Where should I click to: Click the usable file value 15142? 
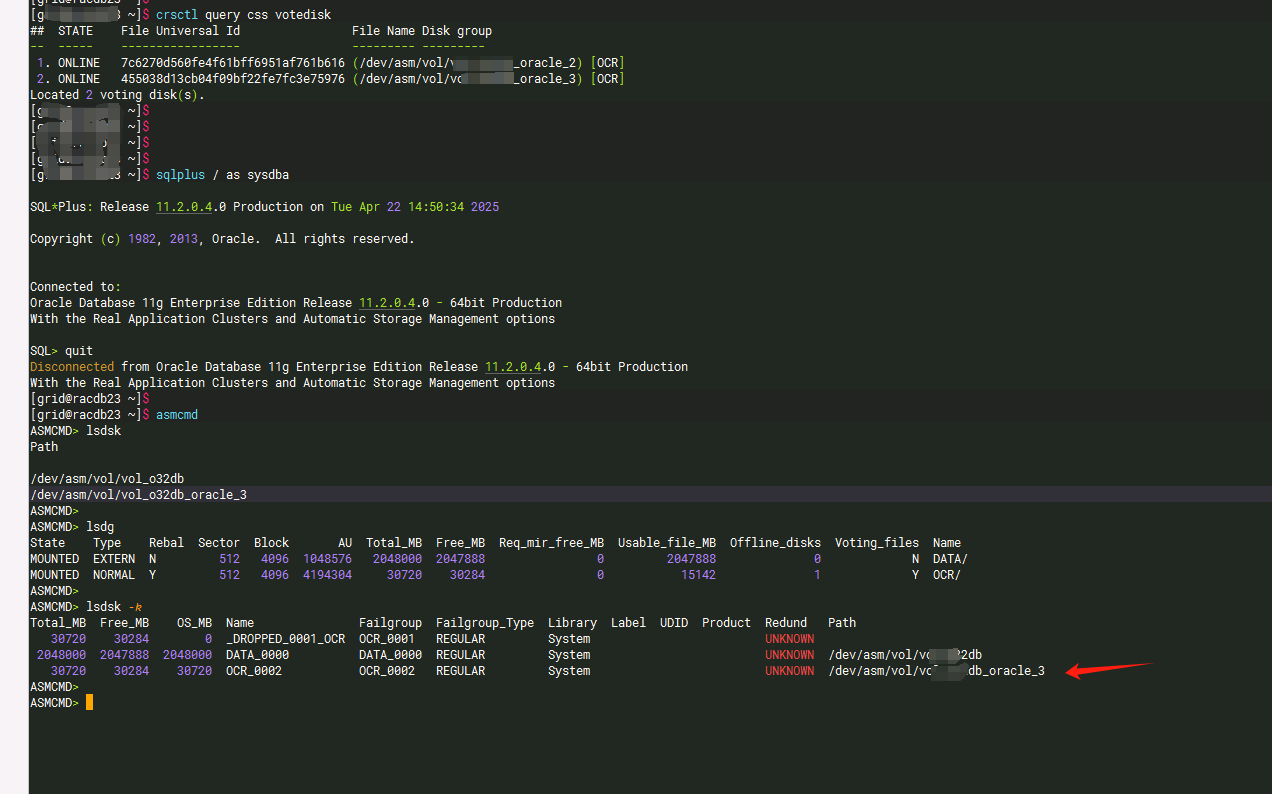pyautogui.click(x=698, y=575)
